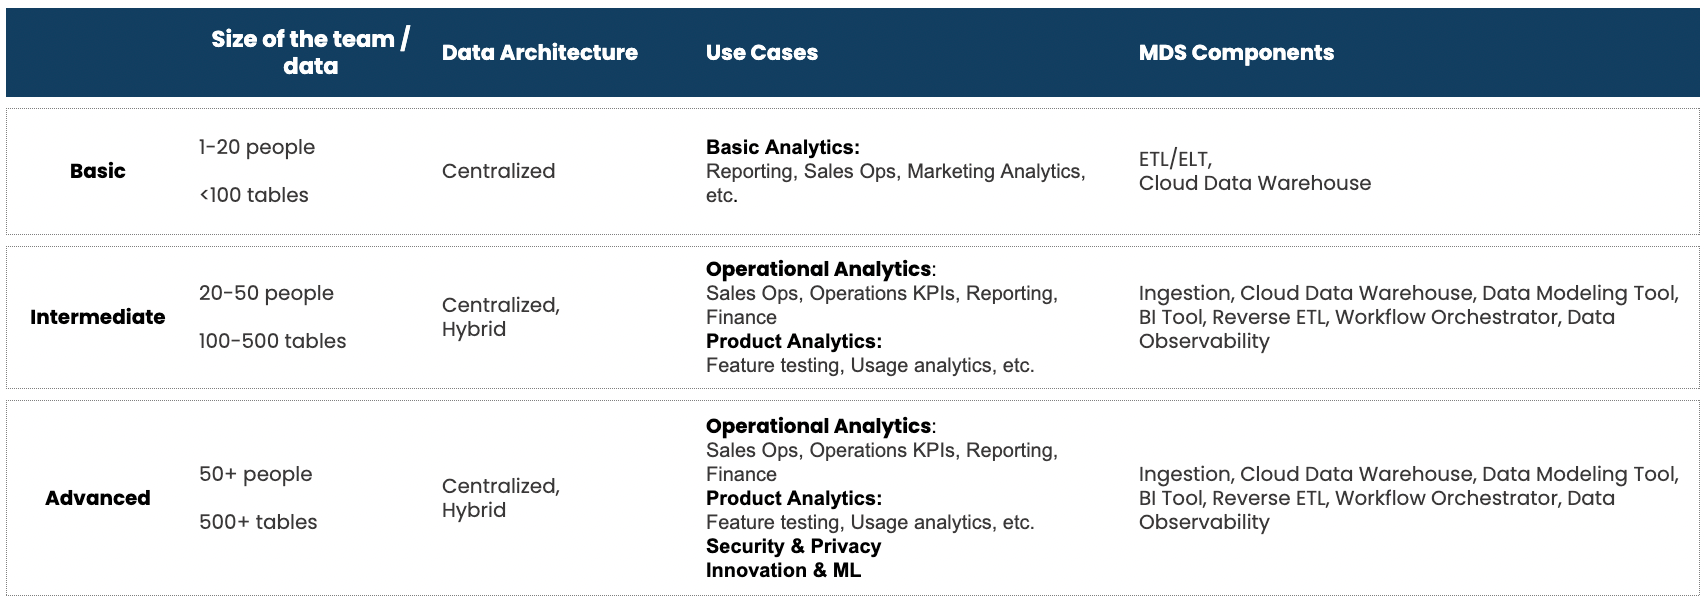Image resolution: width=1704 pixels, height=596 pixels.
Task: Select "Product Analytics:" heading in the Advanced row
Action: point(793,498)
